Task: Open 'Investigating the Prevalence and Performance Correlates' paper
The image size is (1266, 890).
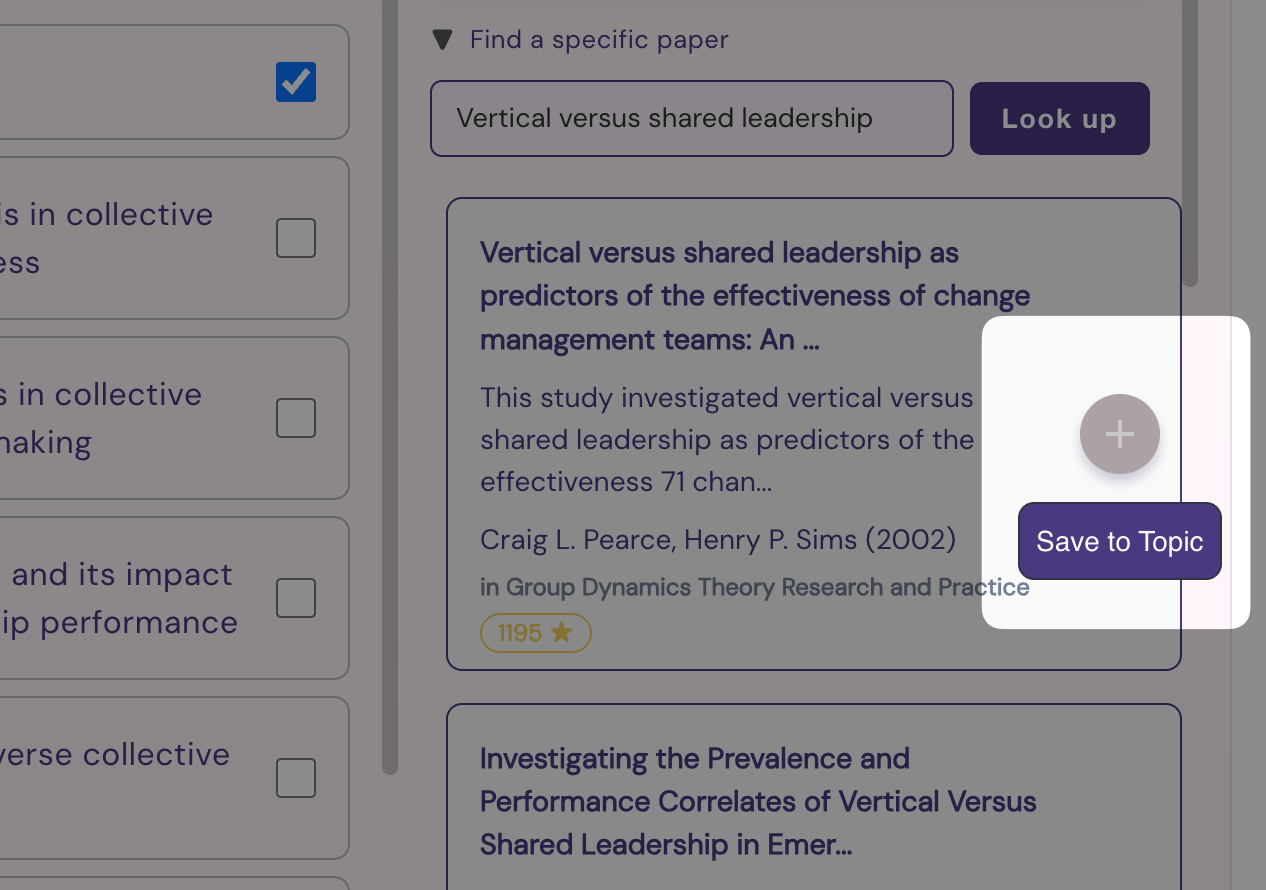Action: [758, 802]
